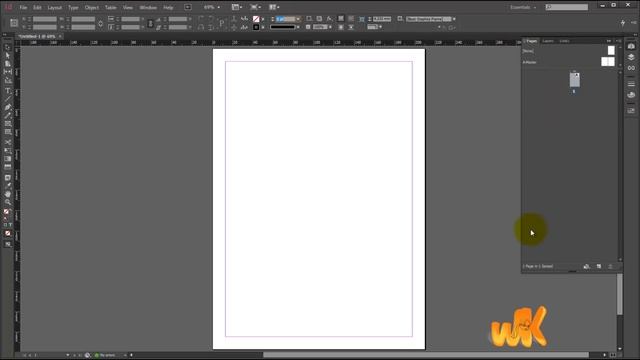640x360 pixels.
Task: Toggle constrain proportions for width and height
Action: (x=100, y=24)
